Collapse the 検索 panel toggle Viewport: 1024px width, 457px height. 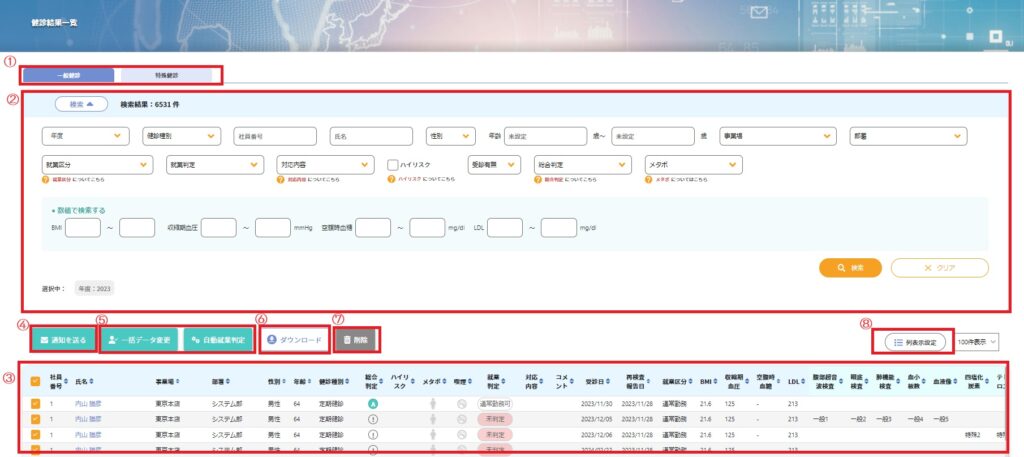[82, 104]
